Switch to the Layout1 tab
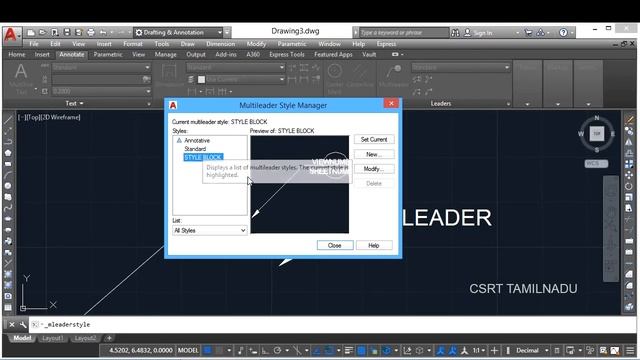The height and width of the screenshot is (360, 640). tap(53, 338)
